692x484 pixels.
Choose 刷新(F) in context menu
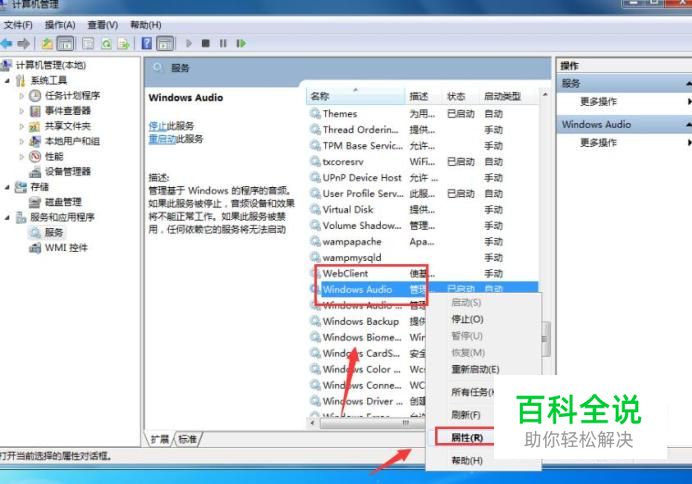pyautogui.click(x=466, y=415)
